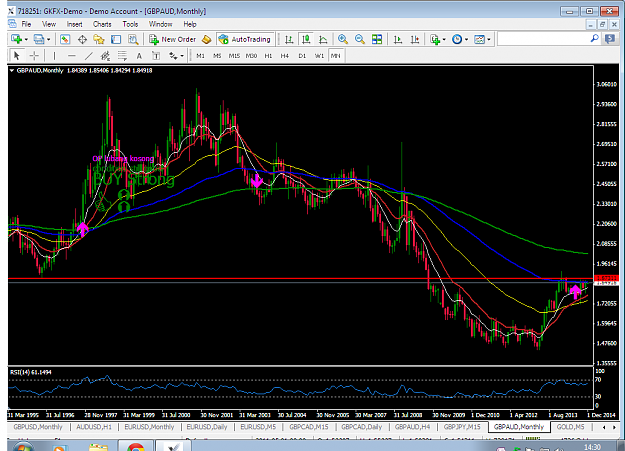Select the Text Label tool
625x451 pixels.
pyautogui.click(x=156, y=56)
